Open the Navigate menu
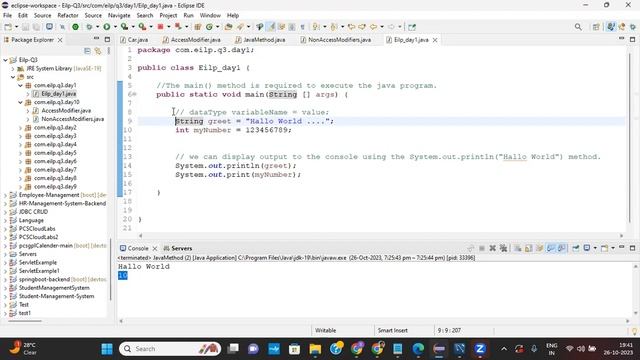640x360 pixels. coord(119,15)
